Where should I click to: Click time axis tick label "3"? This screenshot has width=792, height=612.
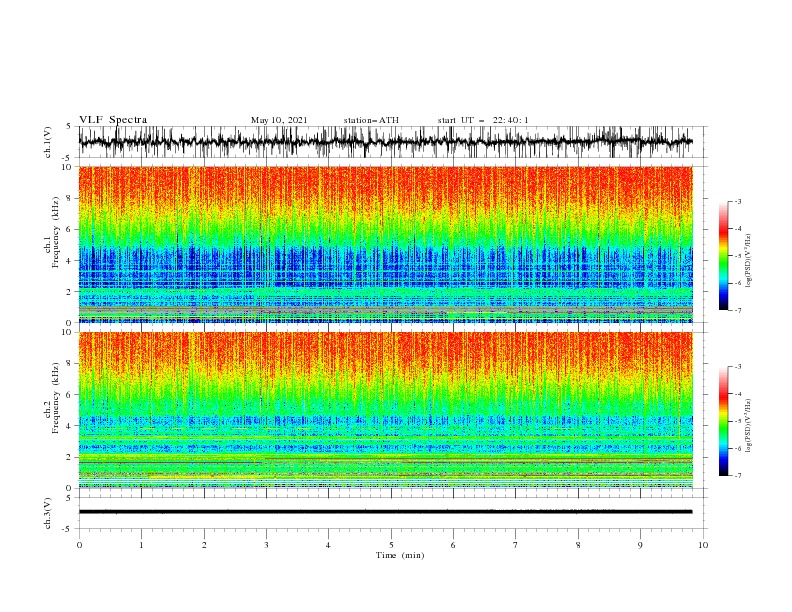266,545
